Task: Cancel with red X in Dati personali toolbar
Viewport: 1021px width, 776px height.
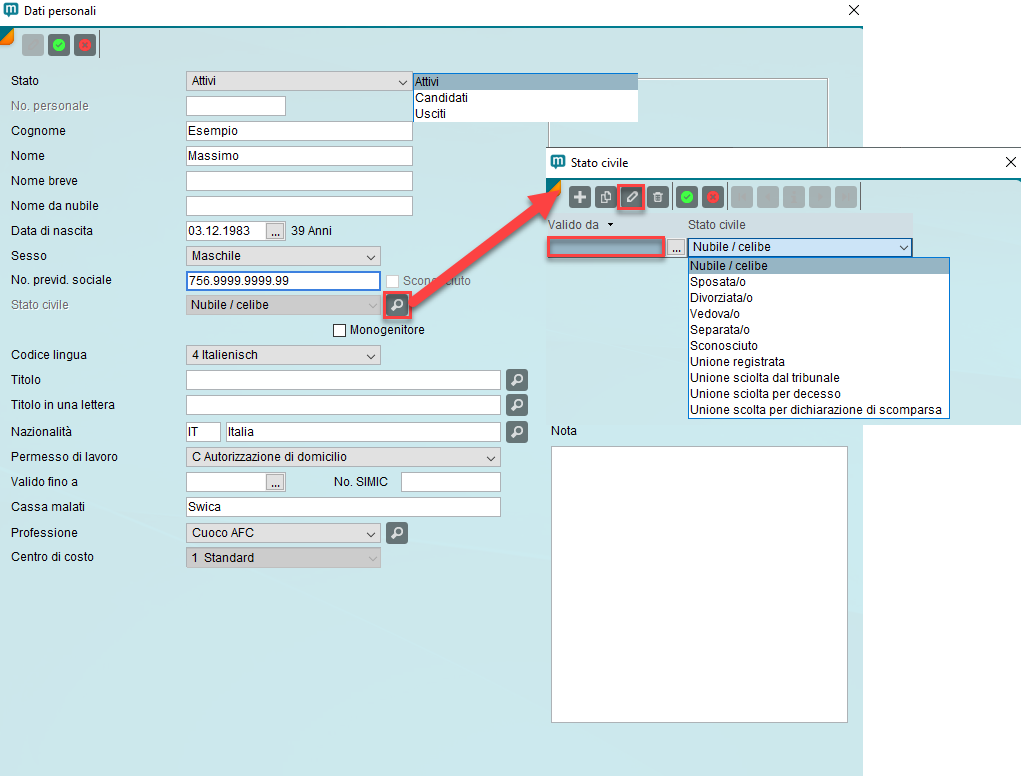Action: tap(85, 45)
